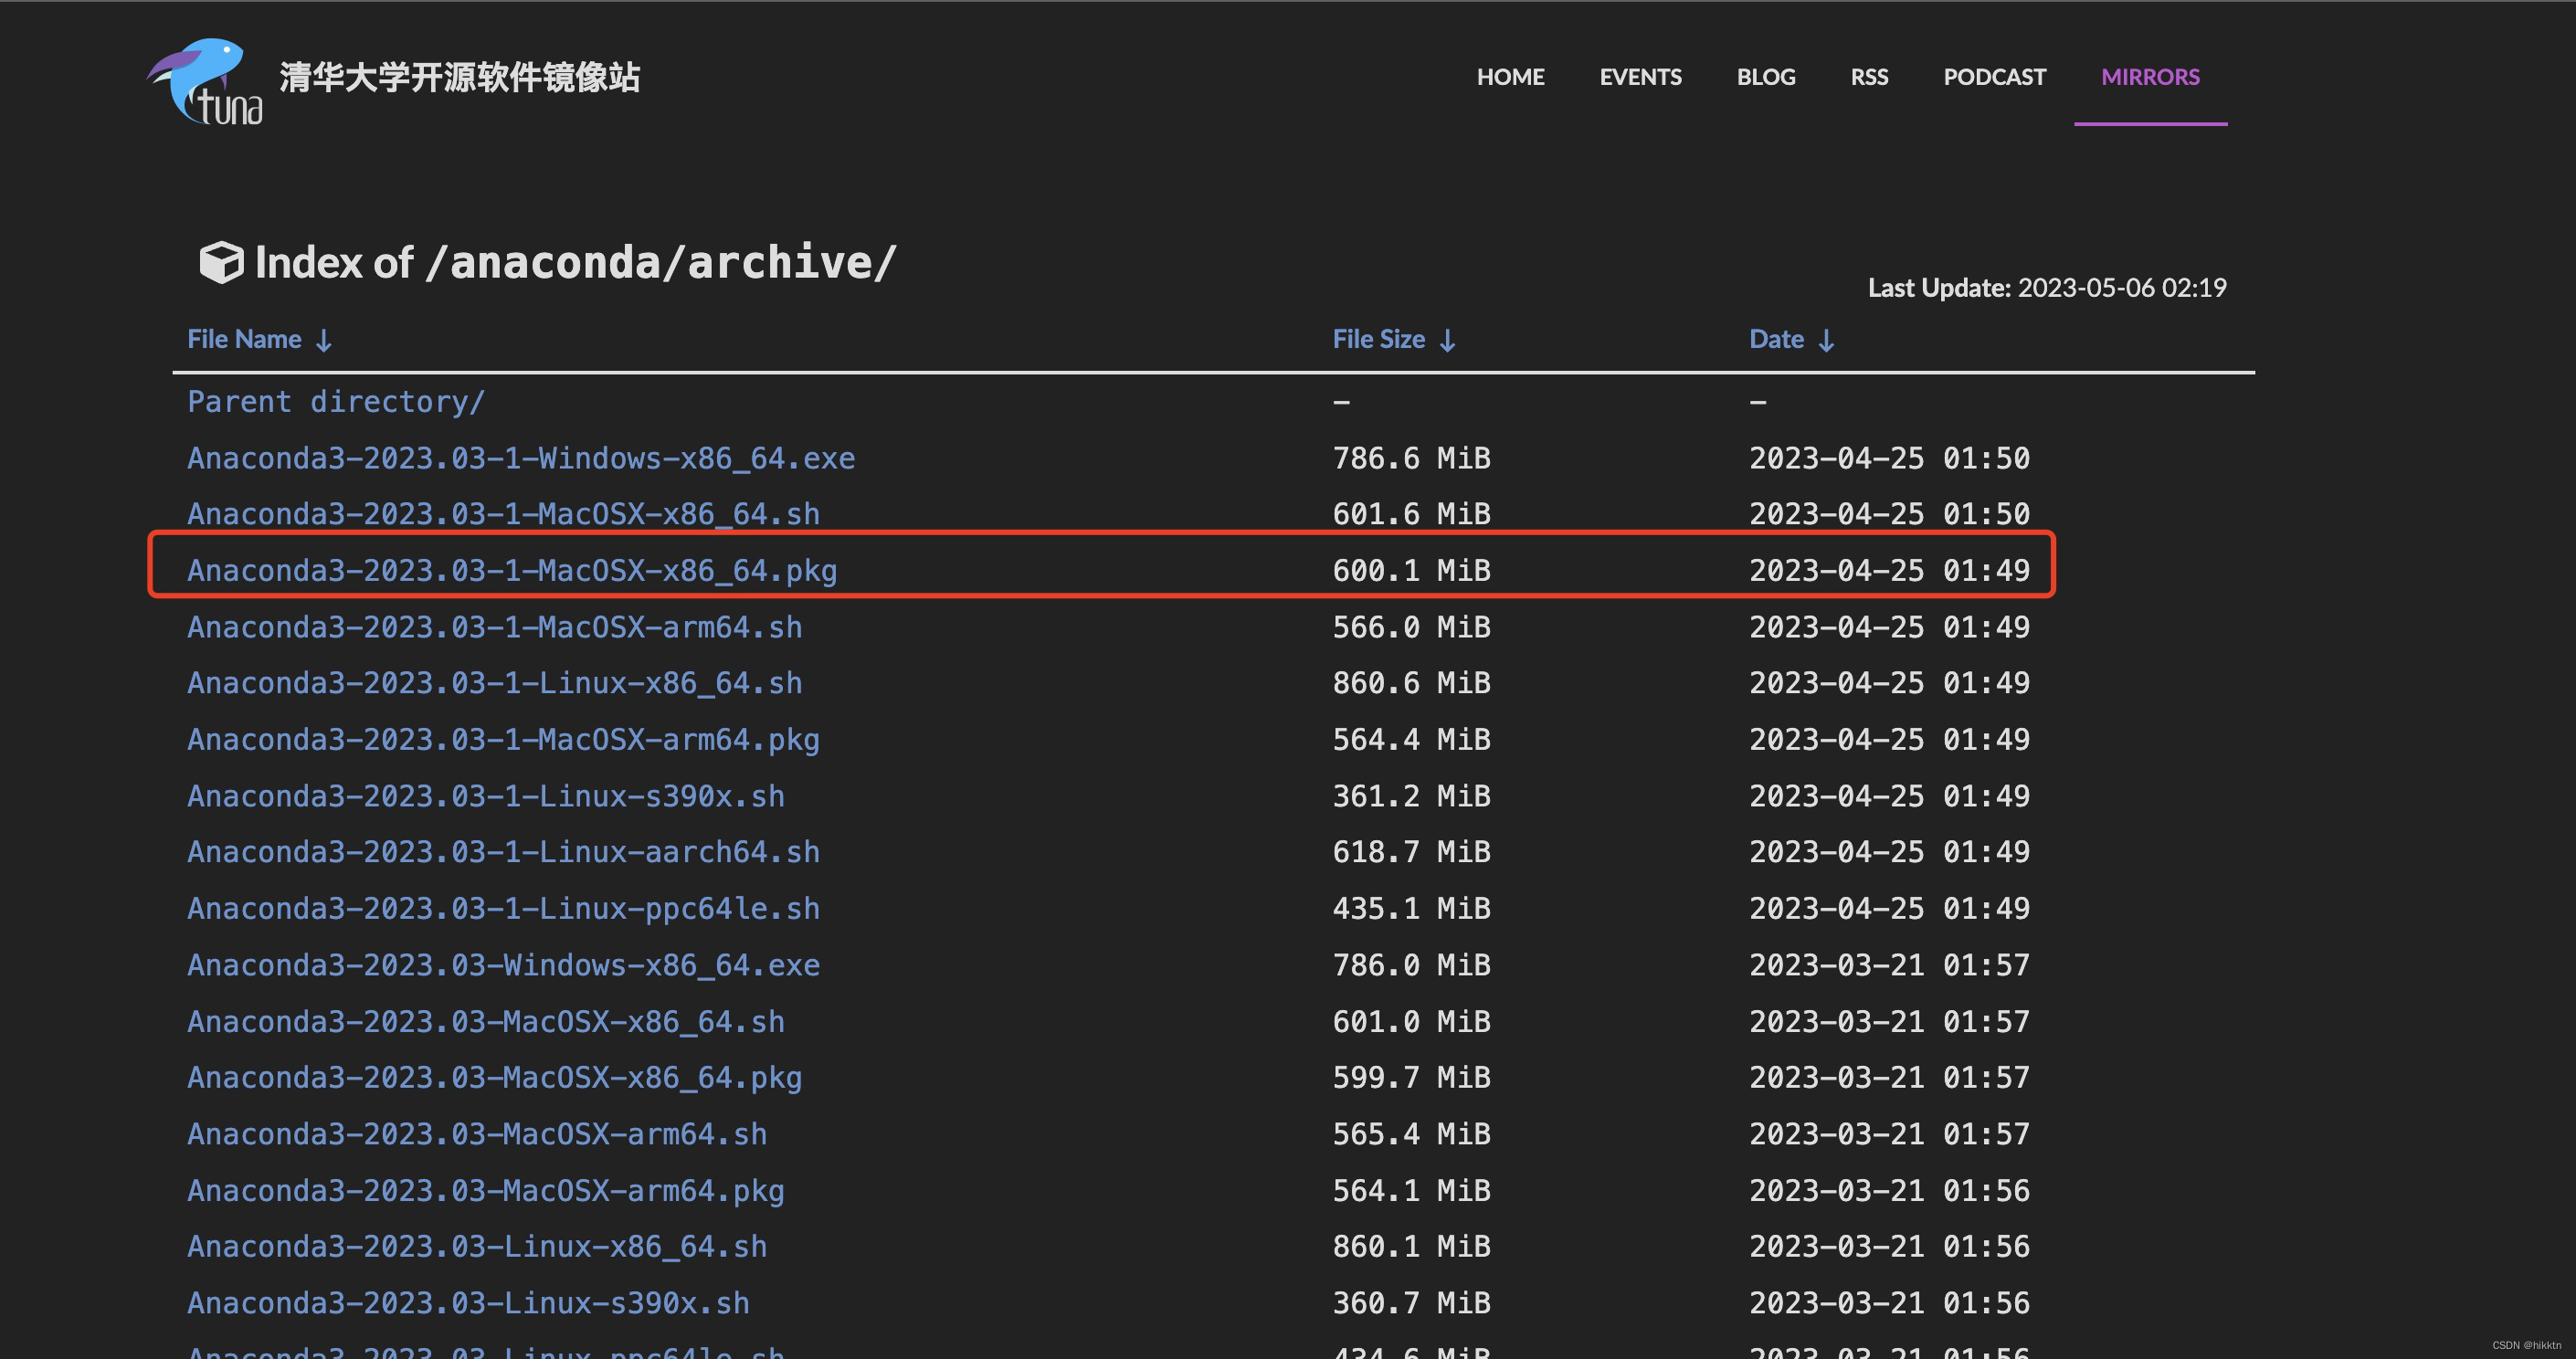Download Anaconda3-2023.03-Linux-s390x.sh
2576x1359 pixels.
tap(468, 1303)
